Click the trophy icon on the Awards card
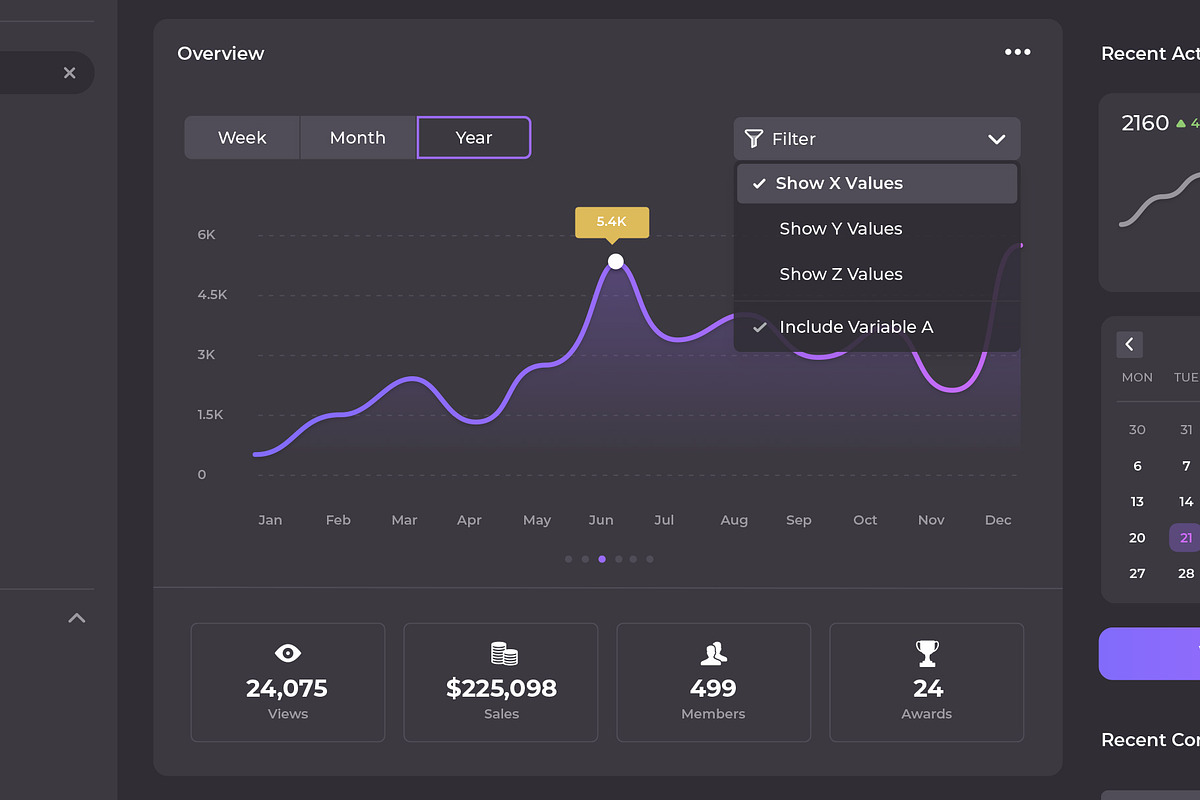The width and height of the screenshot is (1200, 800). click(x=926, y=654)
